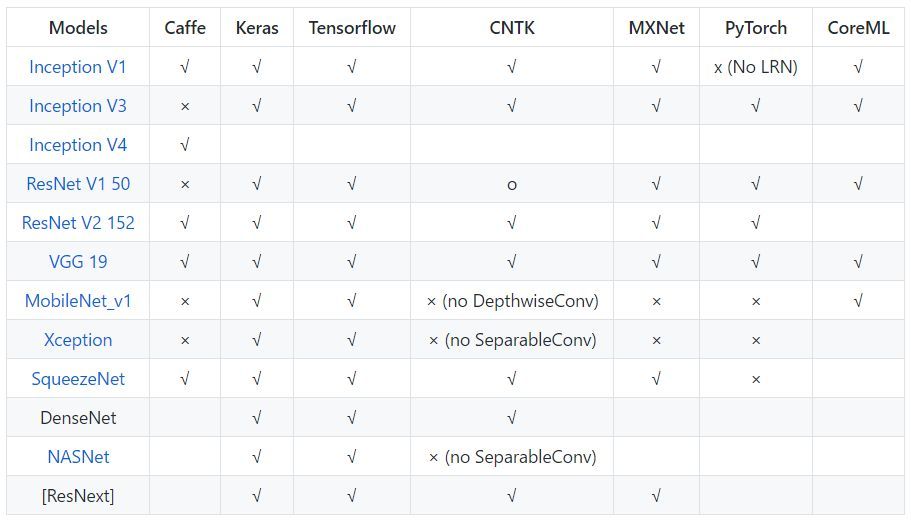Image resolution: width=911 pixels, height=520 pixels.
Task: Click the CNTK column header
Action: coord(512,28)
